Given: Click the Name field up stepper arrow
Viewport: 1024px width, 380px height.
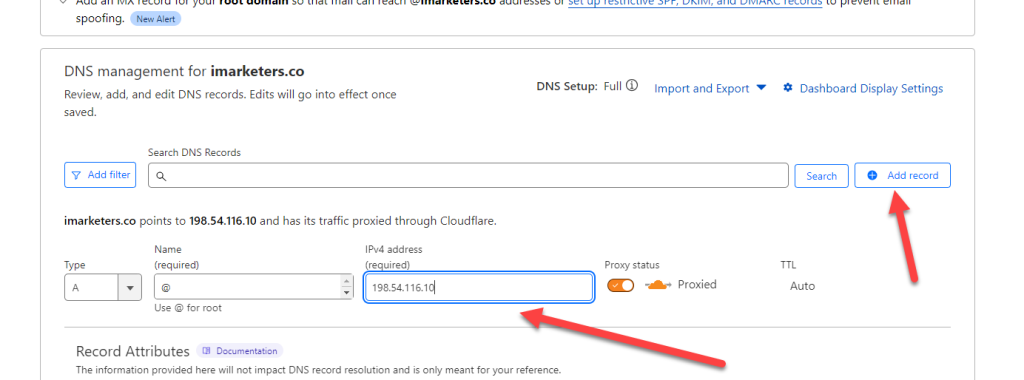Looking at the screenshot, I should [x=347, y=281].
